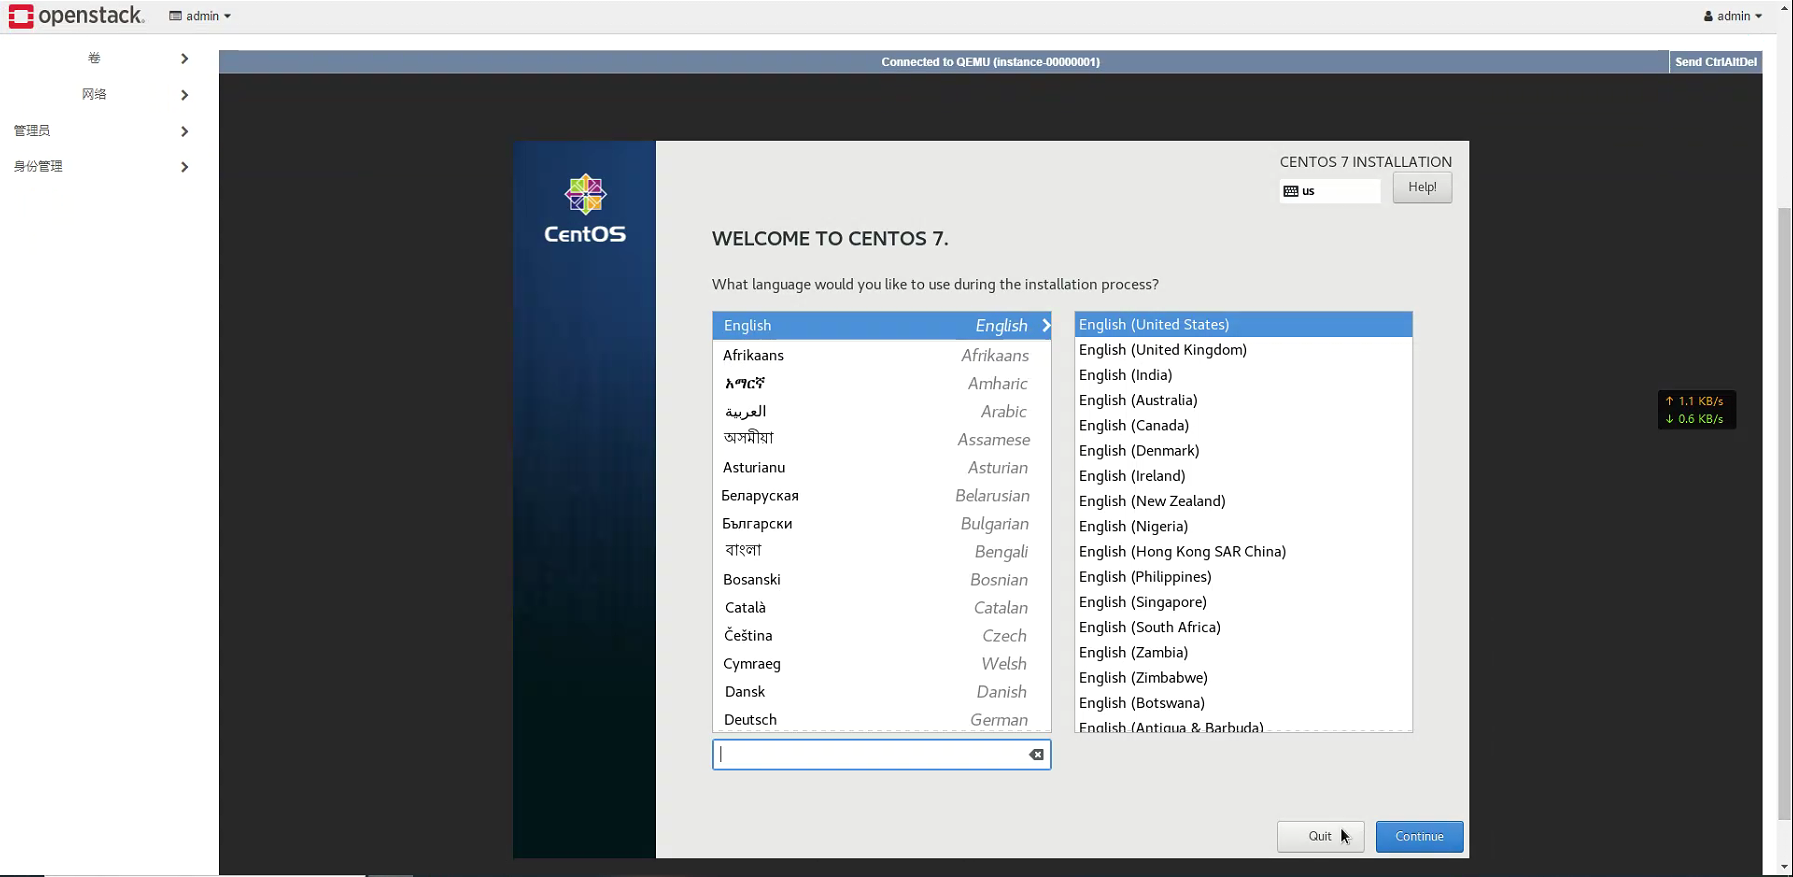Click the Help! button
Screen dimensions: 1793x877
click(x=1422, y=187)
